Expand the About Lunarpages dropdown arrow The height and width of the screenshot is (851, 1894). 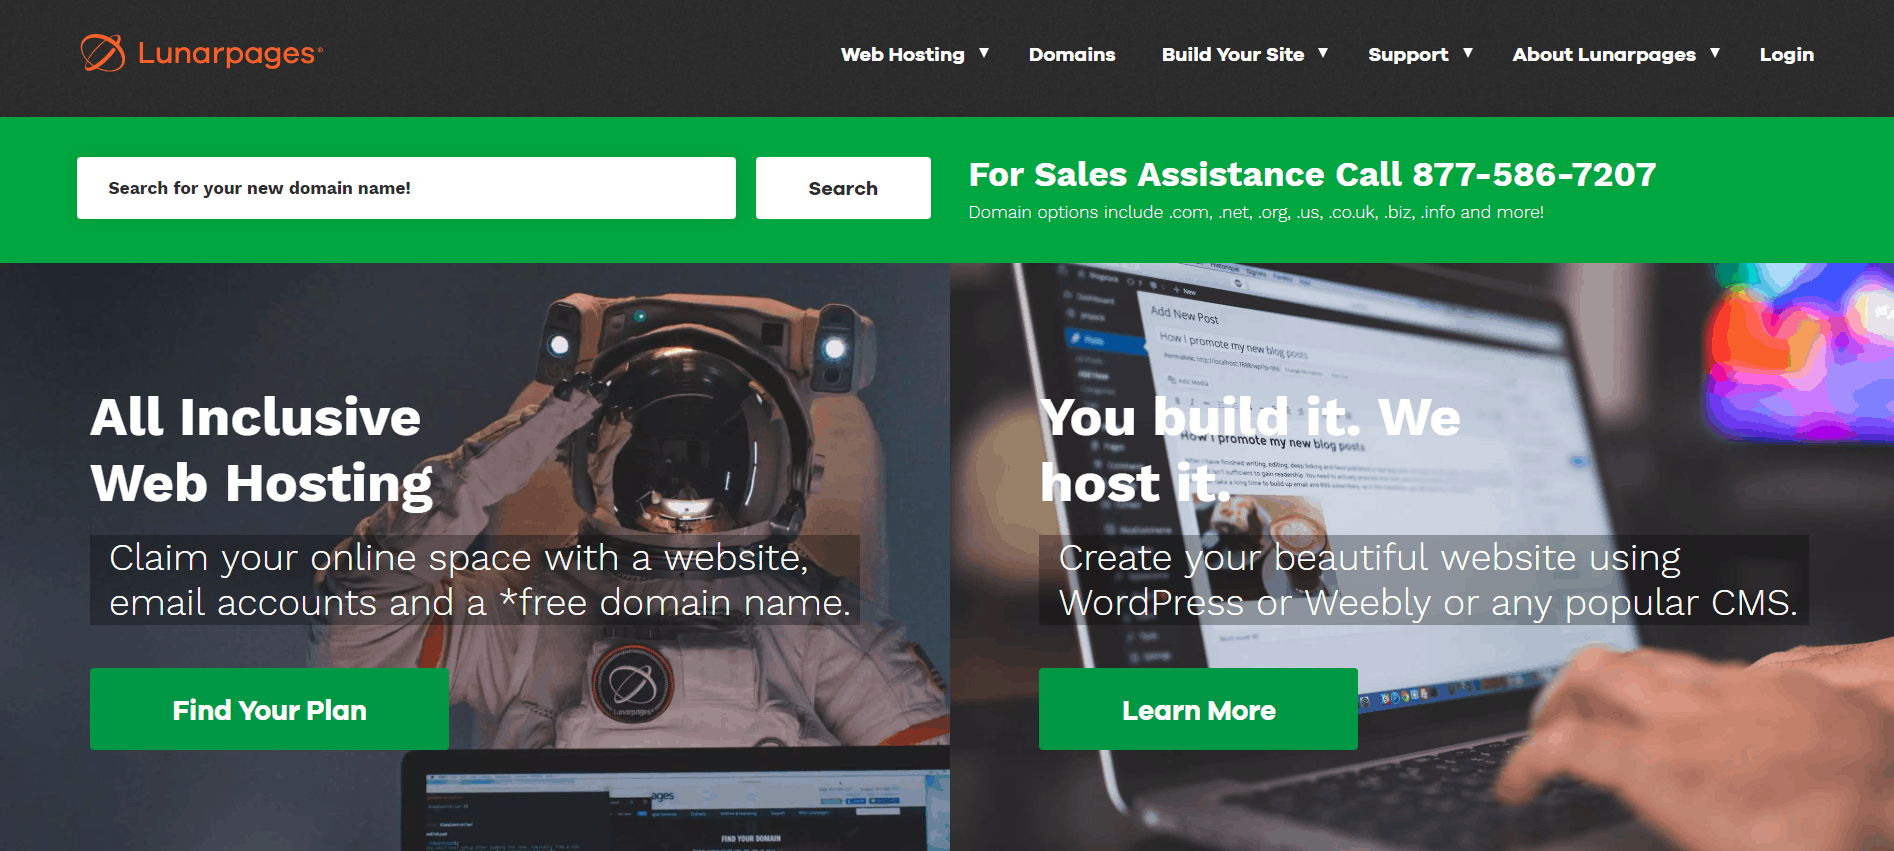pyautogui.click(x=1715, y=53)
